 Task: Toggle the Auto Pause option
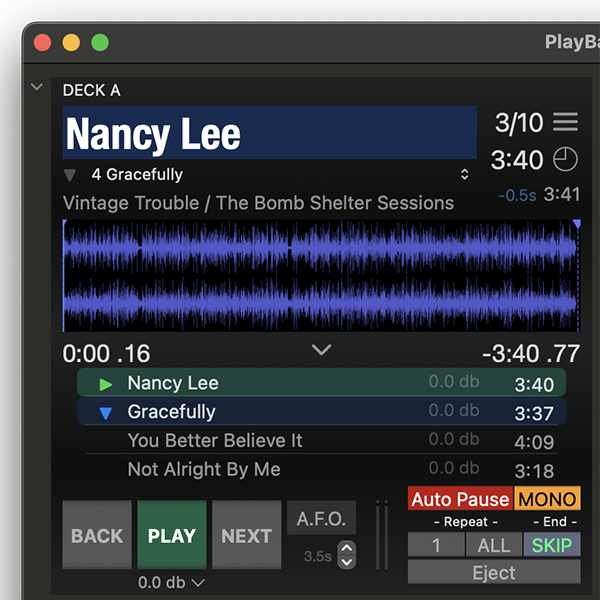(460, 499)
